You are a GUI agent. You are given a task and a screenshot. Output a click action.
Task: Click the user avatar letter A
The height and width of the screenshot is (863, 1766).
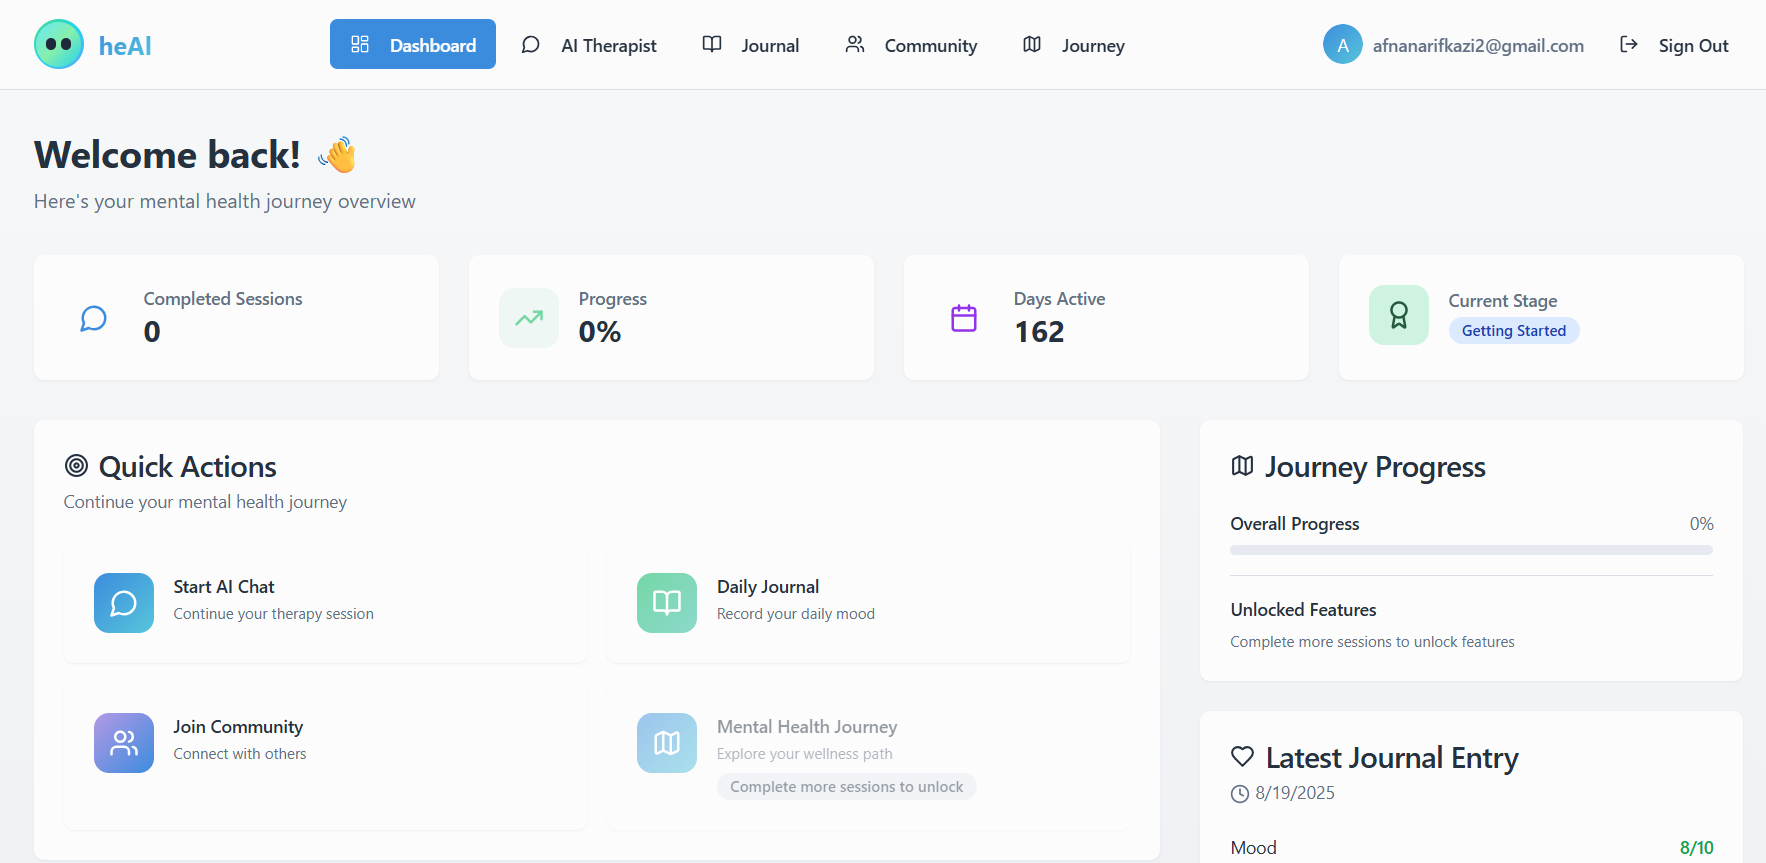[1342, 44]
